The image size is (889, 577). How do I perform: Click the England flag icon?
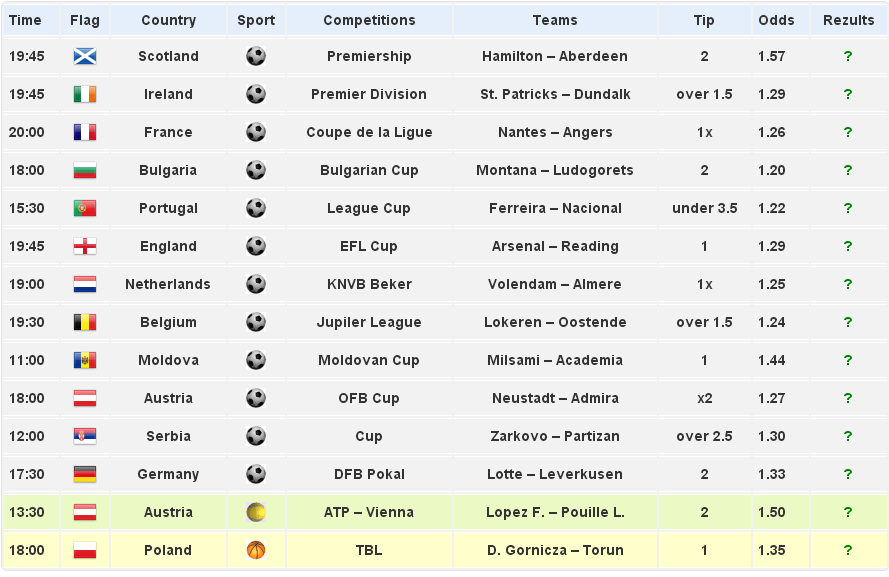click(85, 247)
